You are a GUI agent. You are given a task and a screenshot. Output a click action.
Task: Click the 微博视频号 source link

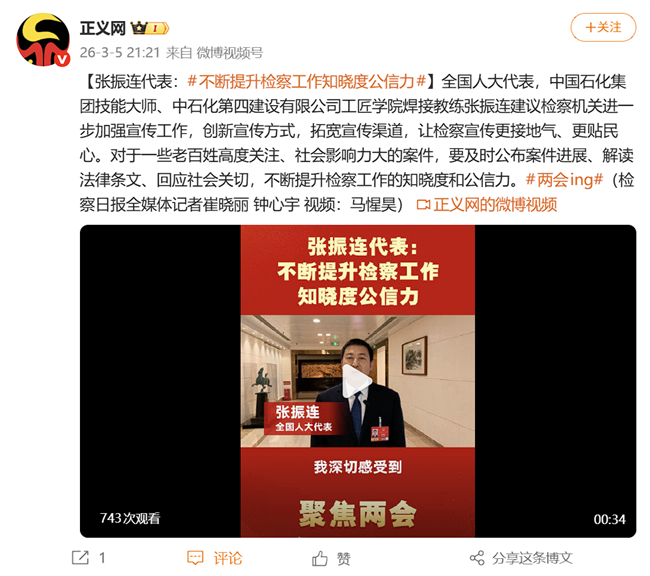click(x=230, y=53)
